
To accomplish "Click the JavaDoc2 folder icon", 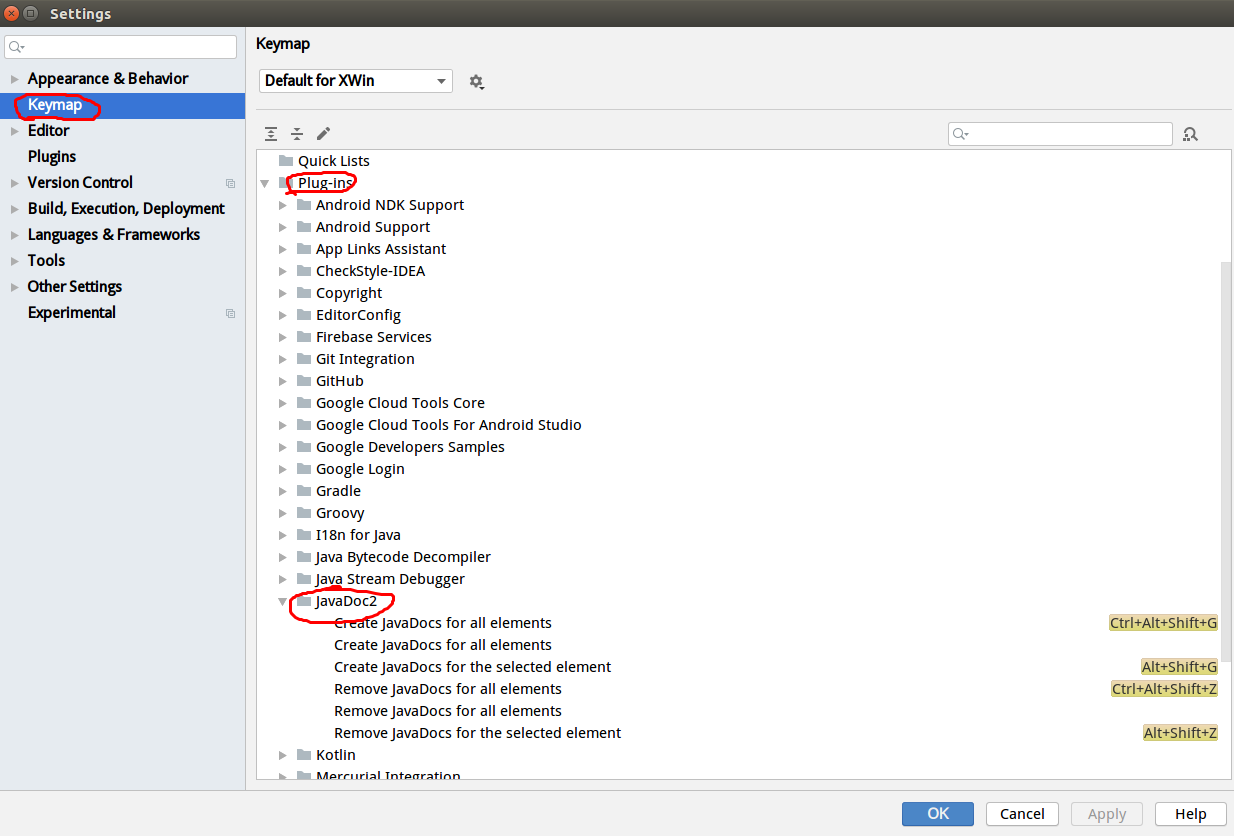I will coord(304,600).
